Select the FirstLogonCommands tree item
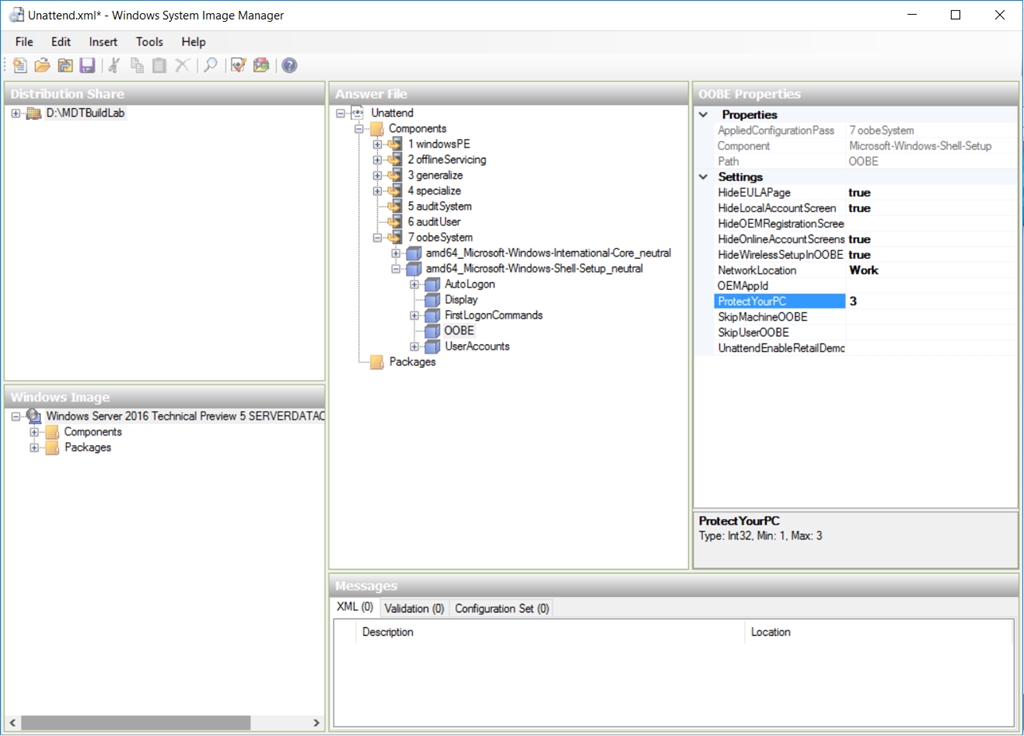 click(x=493, y=315)
